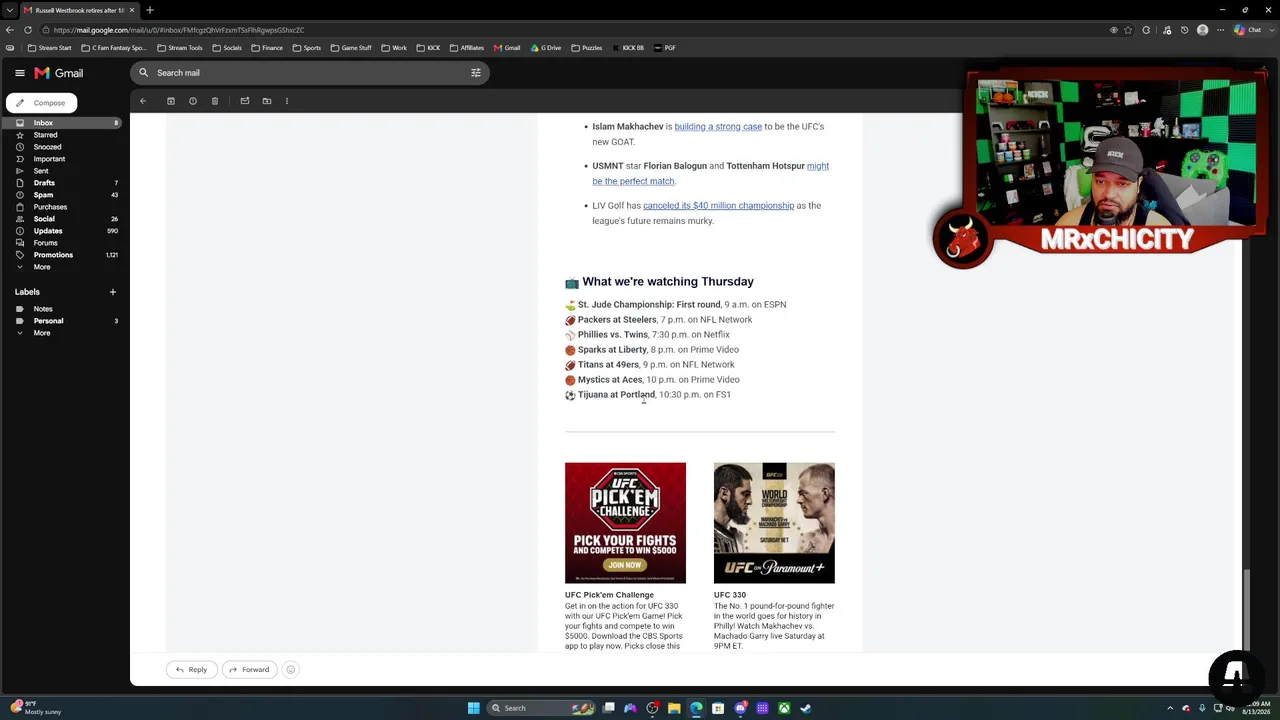Reply to this email
Viewport: 1280px width, 720px height.
click(191, 670)
